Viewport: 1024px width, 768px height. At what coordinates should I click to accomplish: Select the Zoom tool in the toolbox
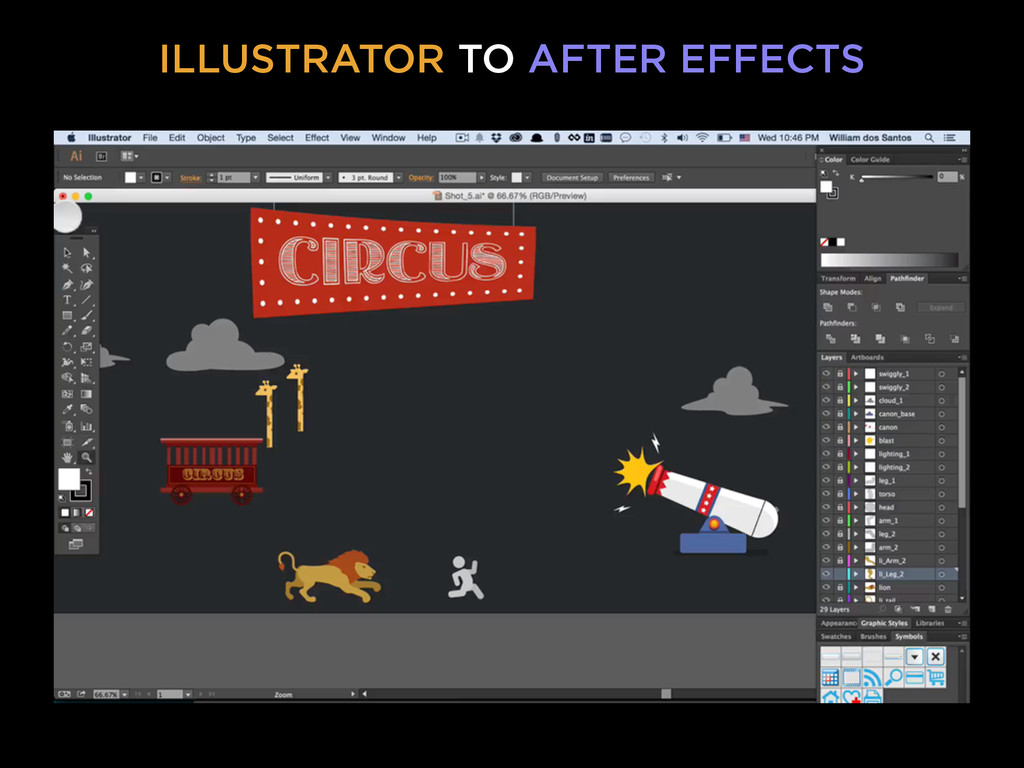click(x=86, y=457)
